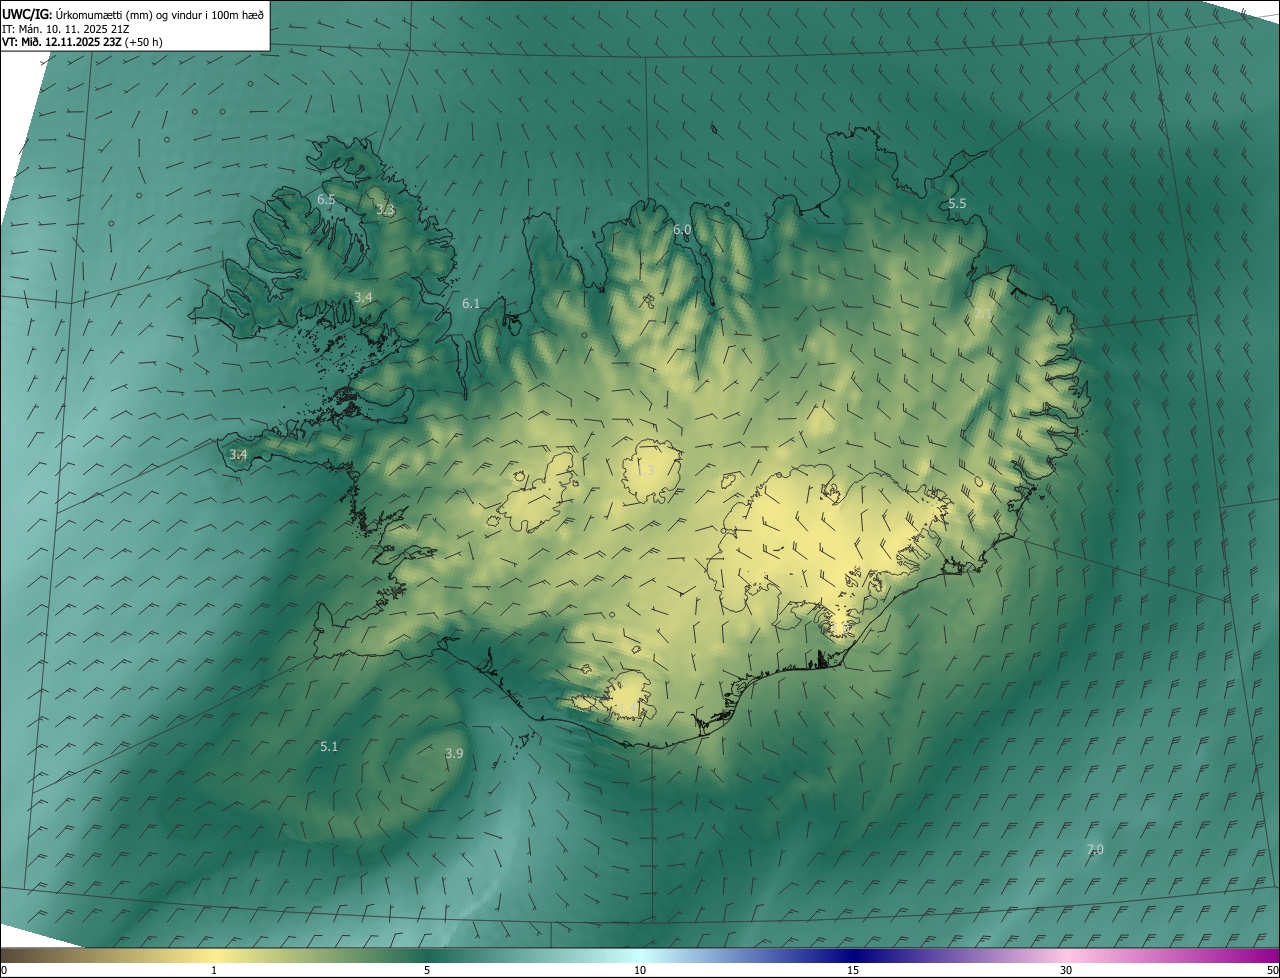Select the 1.4 value label on the map
1280x978 pixels.
[x=626, y=709]
